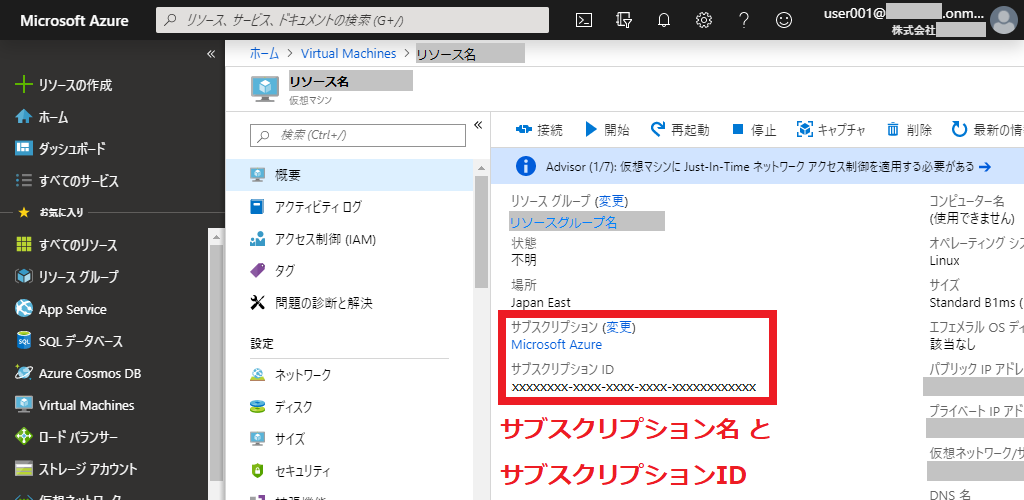Click the subscription ID value
The width and height of the screenshot is (1024, 500).
click(633, 388)
